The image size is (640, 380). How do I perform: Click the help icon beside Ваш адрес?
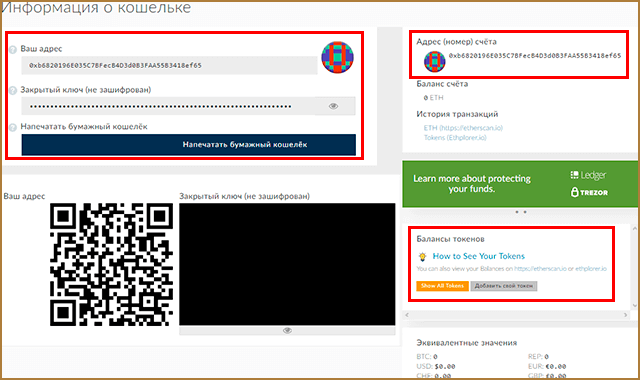tap(13, 50)
